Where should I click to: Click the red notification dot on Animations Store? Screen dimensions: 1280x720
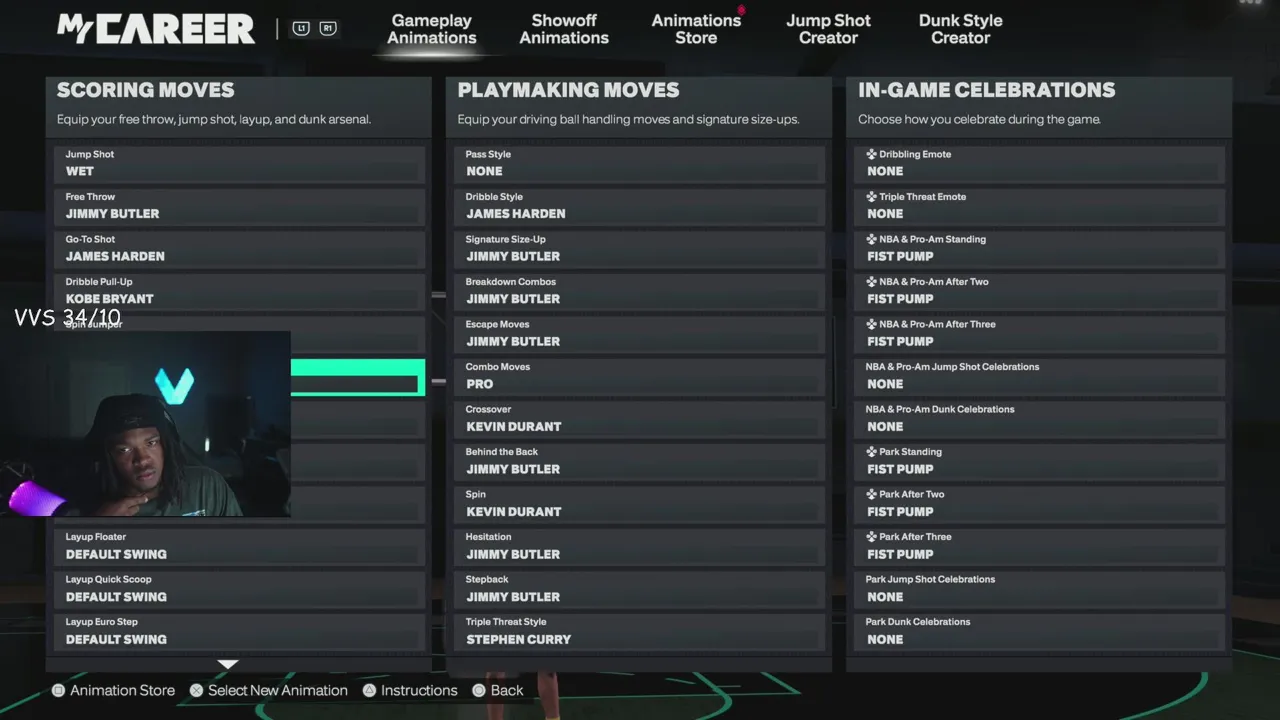tap(741, 11)
